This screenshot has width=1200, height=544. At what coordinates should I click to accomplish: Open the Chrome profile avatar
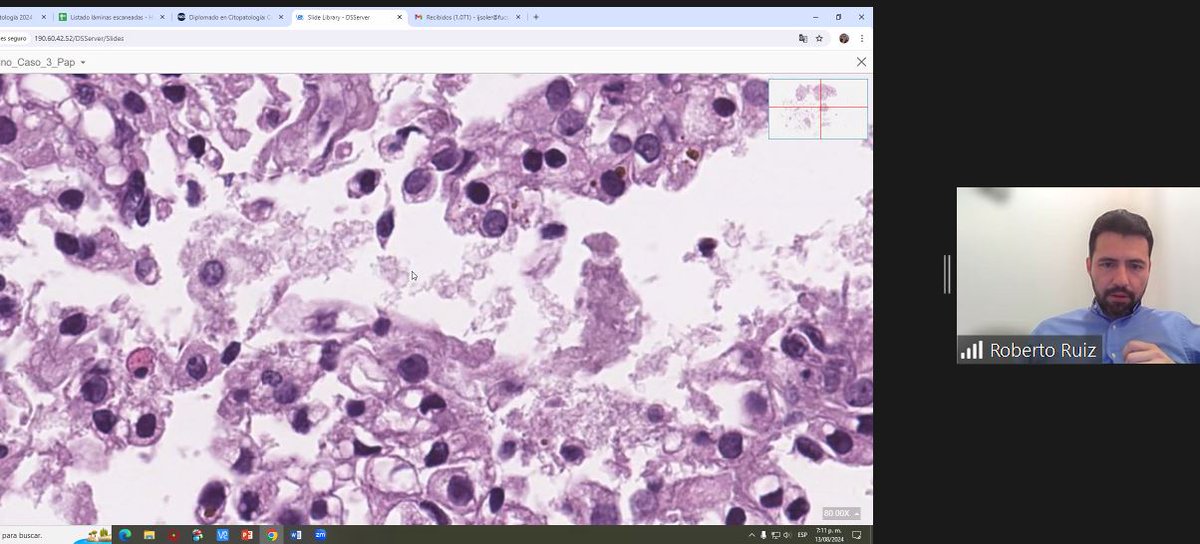[844, 38]
